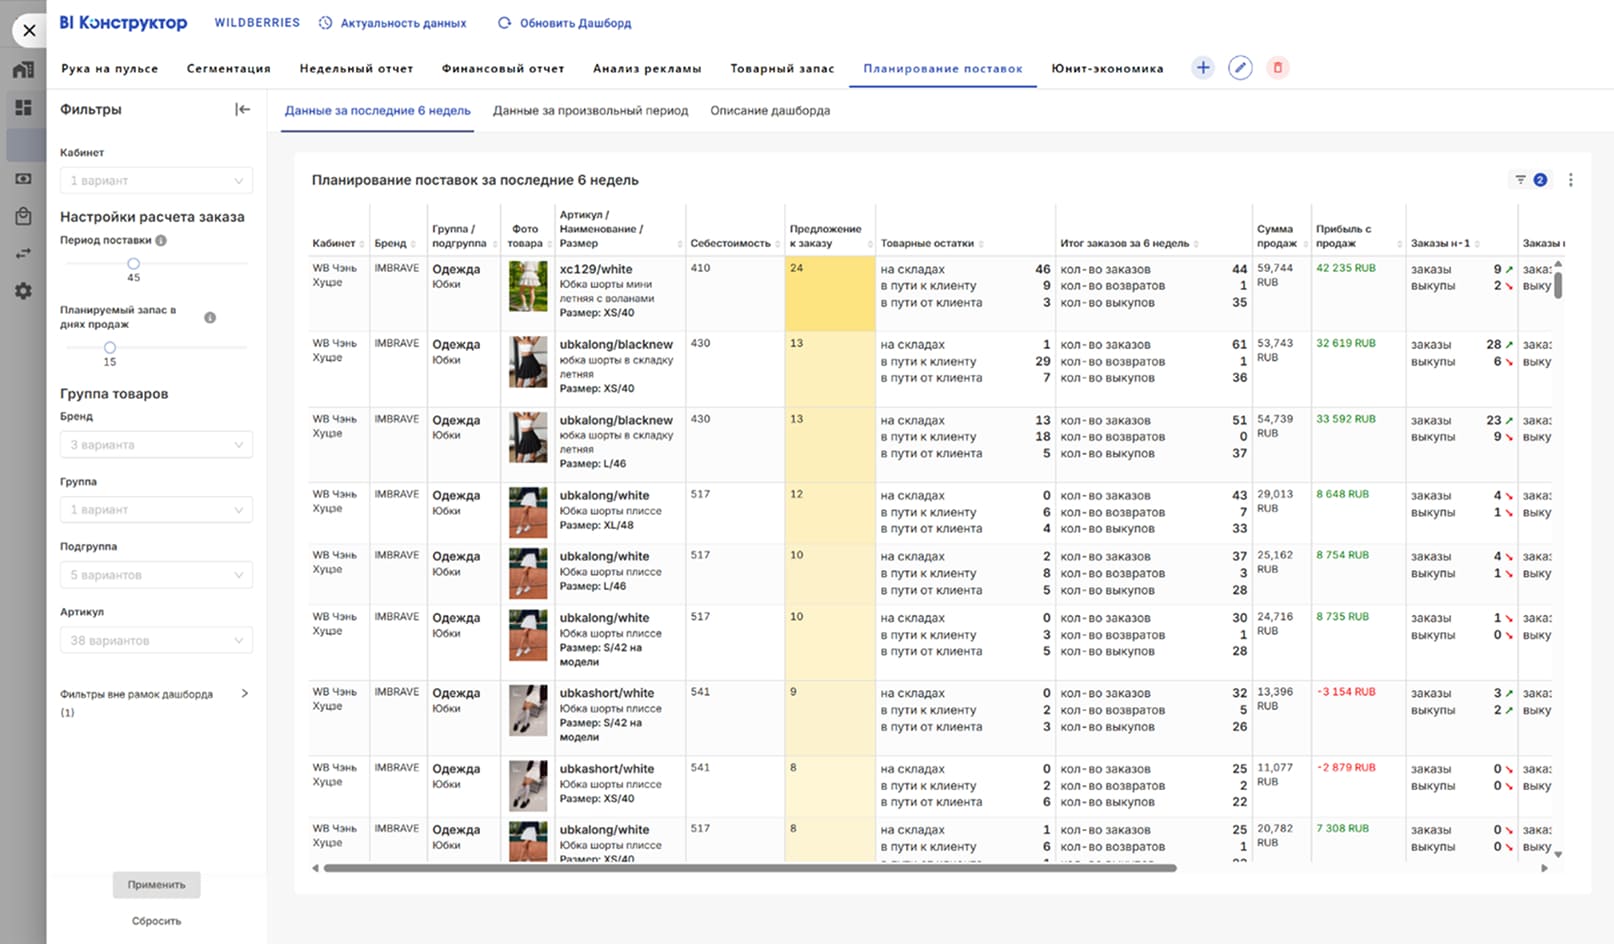Screen dimensions: 1614x944
Task: Click the pencil edit dashboard icon
Action: pos(1240,68)
